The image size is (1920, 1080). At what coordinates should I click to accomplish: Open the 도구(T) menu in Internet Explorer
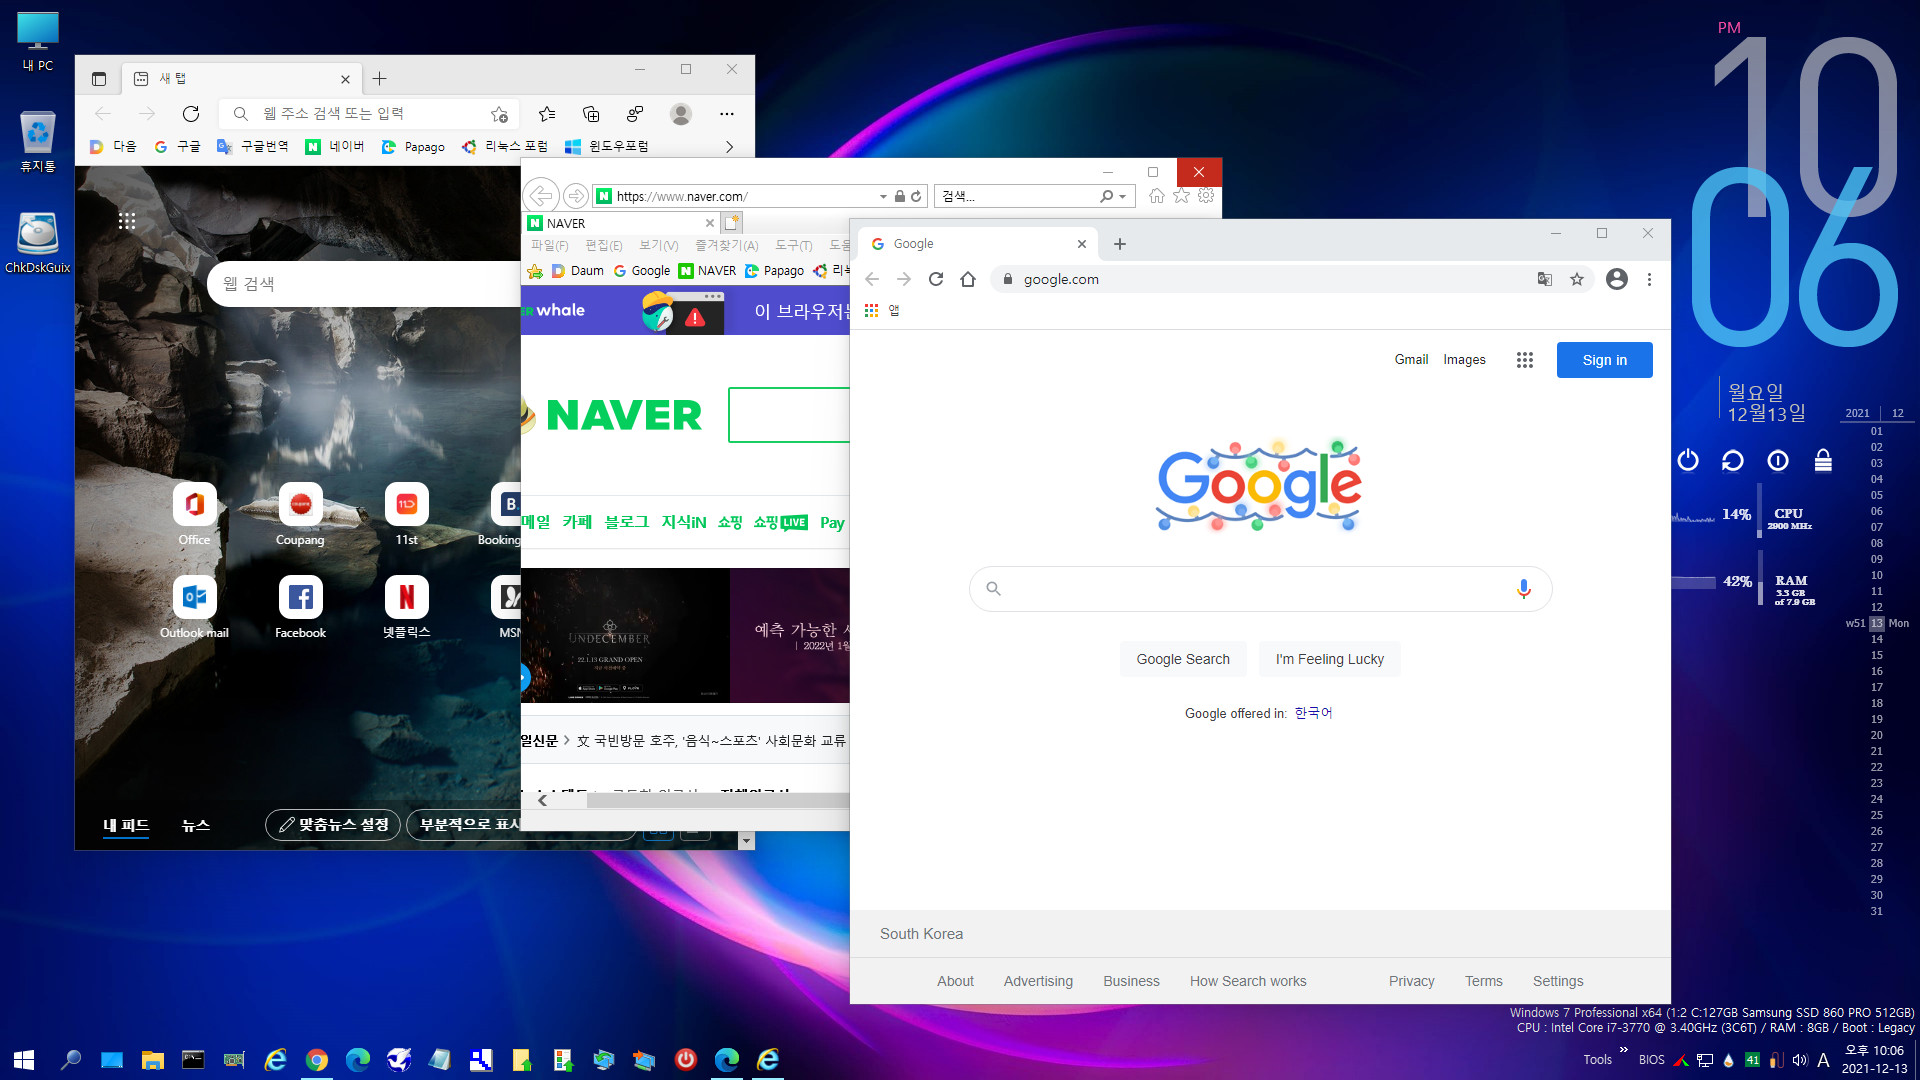[793, 246]
